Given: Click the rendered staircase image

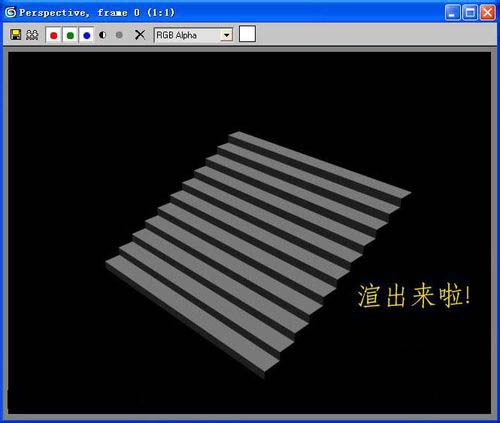Looking at the screenshot, I should tap(258, 255).
